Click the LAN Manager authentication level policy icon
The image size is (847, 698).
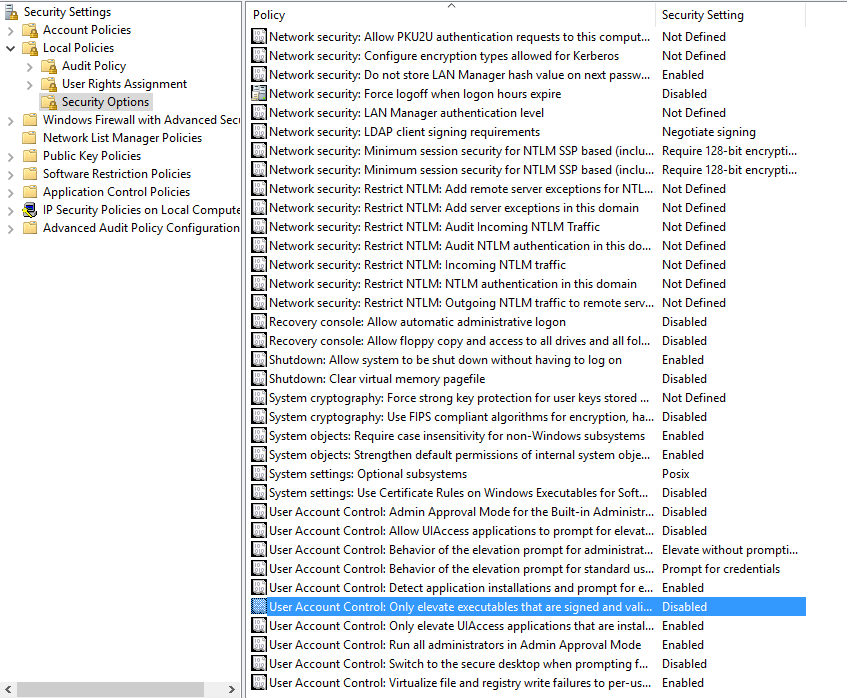click(259, 113)
